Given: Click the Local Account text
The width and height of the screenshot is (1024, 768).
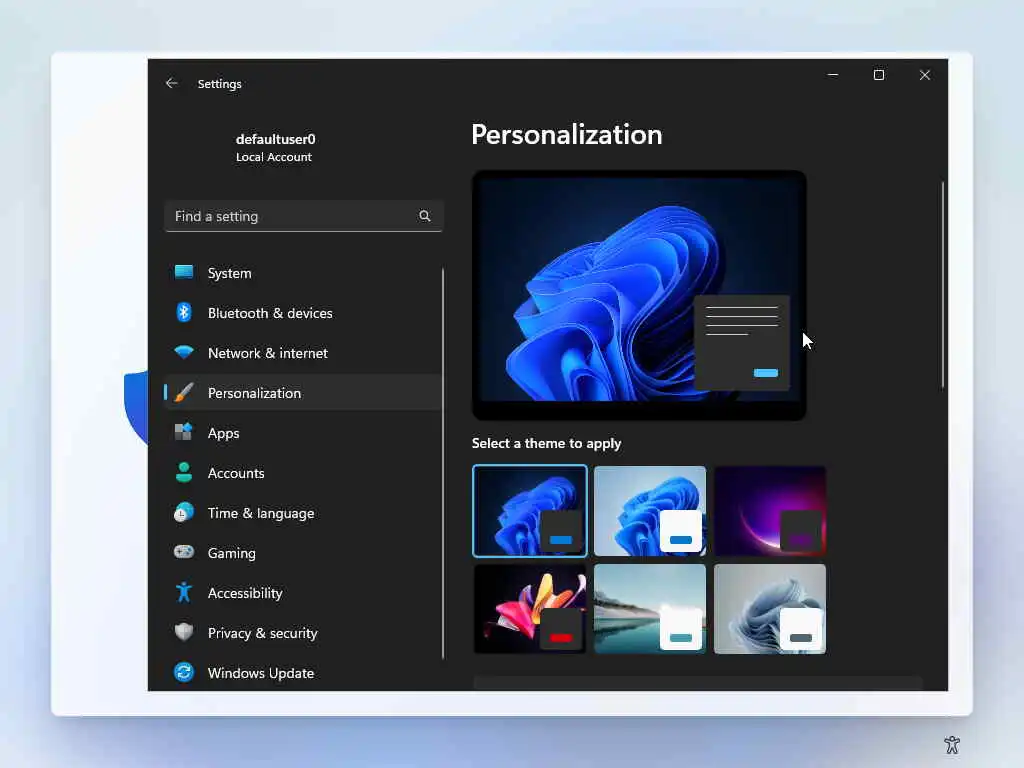Looking at the screenshot, I should pos(274,157).
